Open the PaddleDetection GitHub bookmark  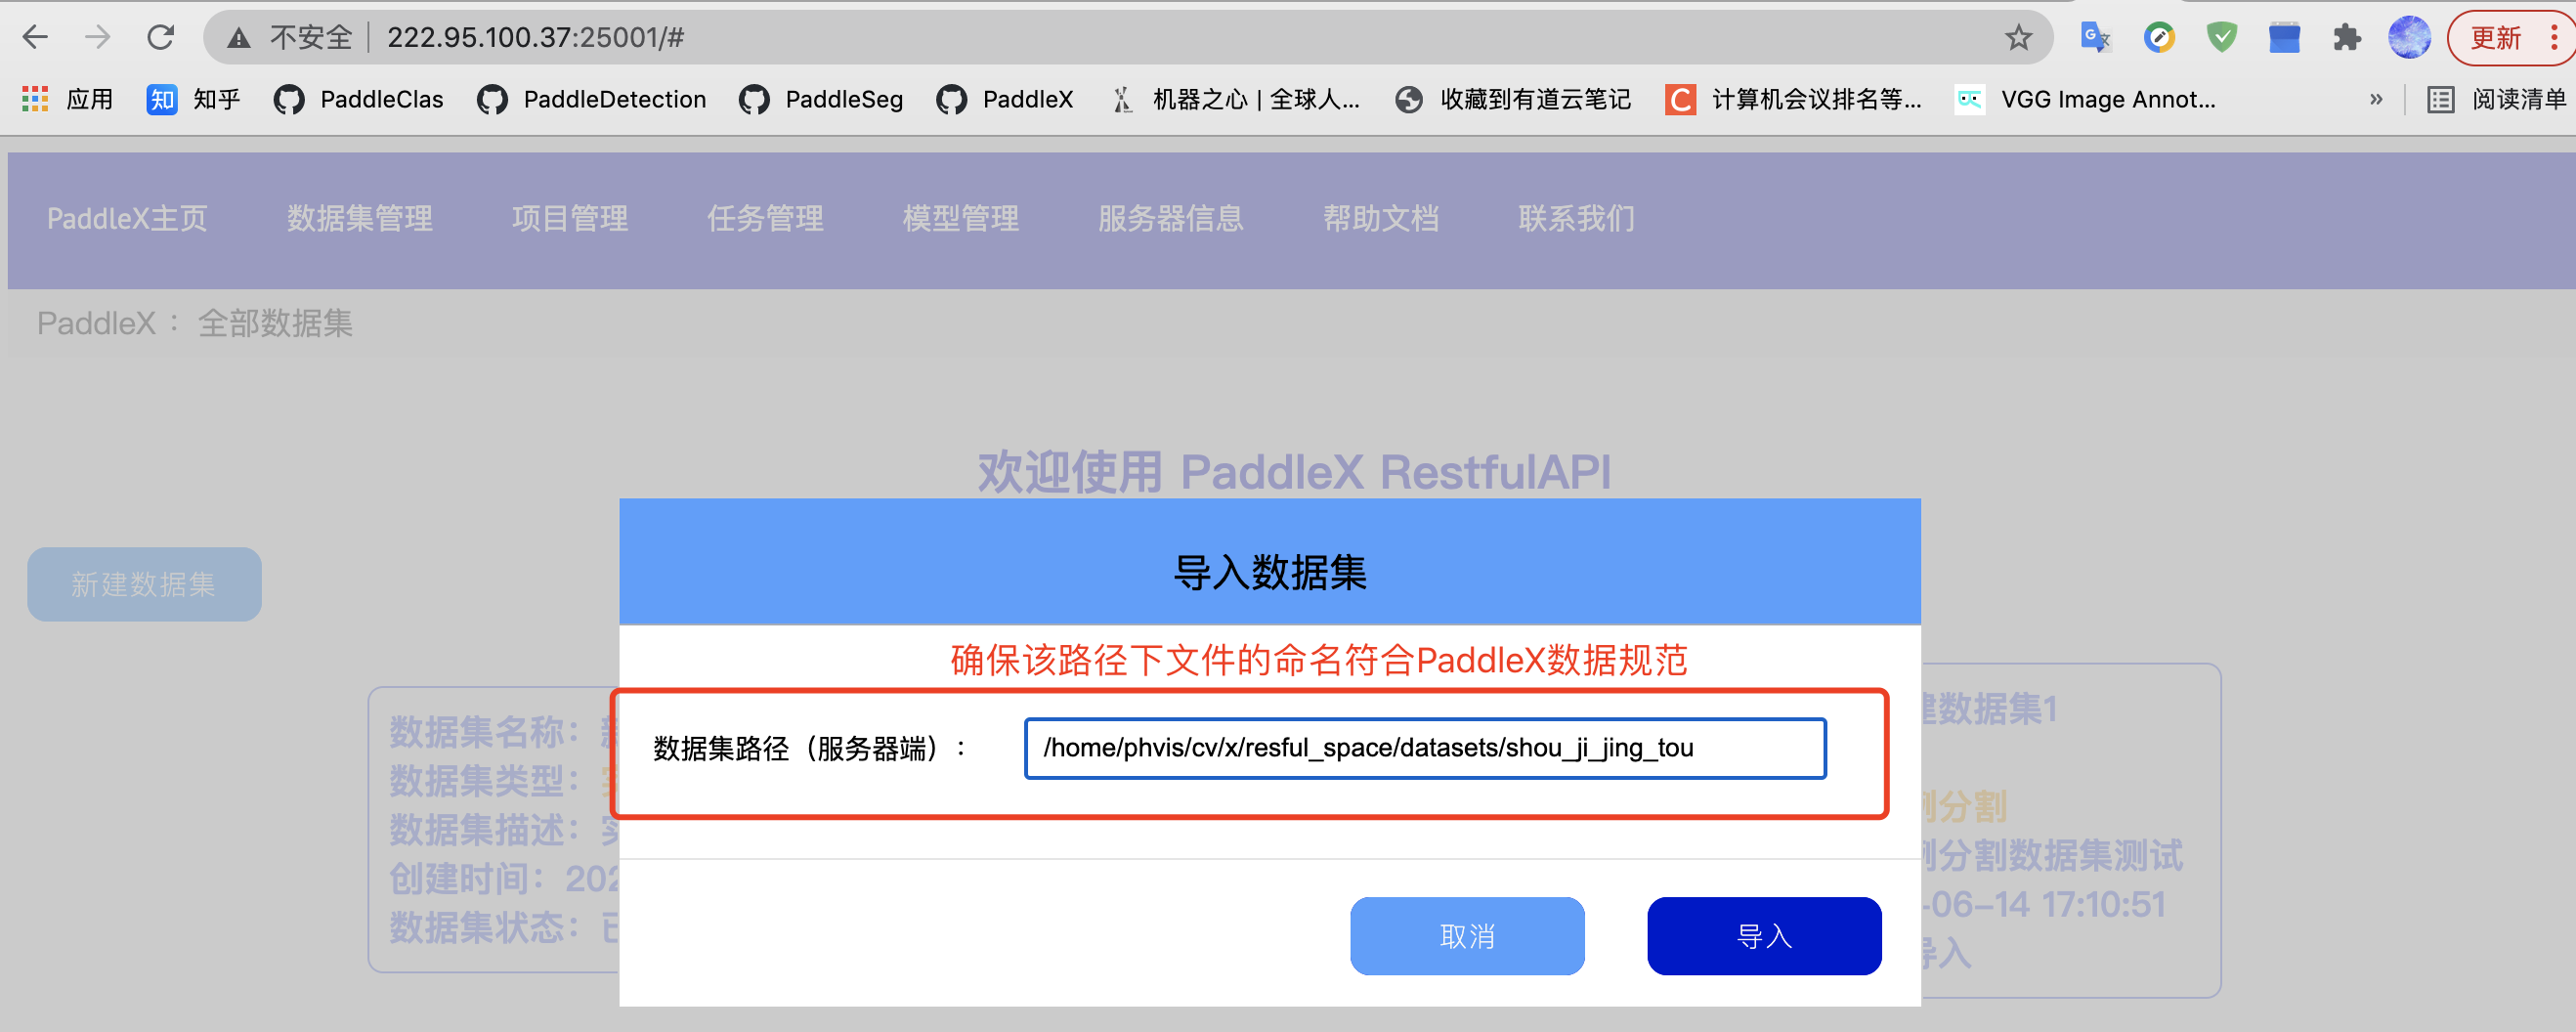(x=591, y=99)
